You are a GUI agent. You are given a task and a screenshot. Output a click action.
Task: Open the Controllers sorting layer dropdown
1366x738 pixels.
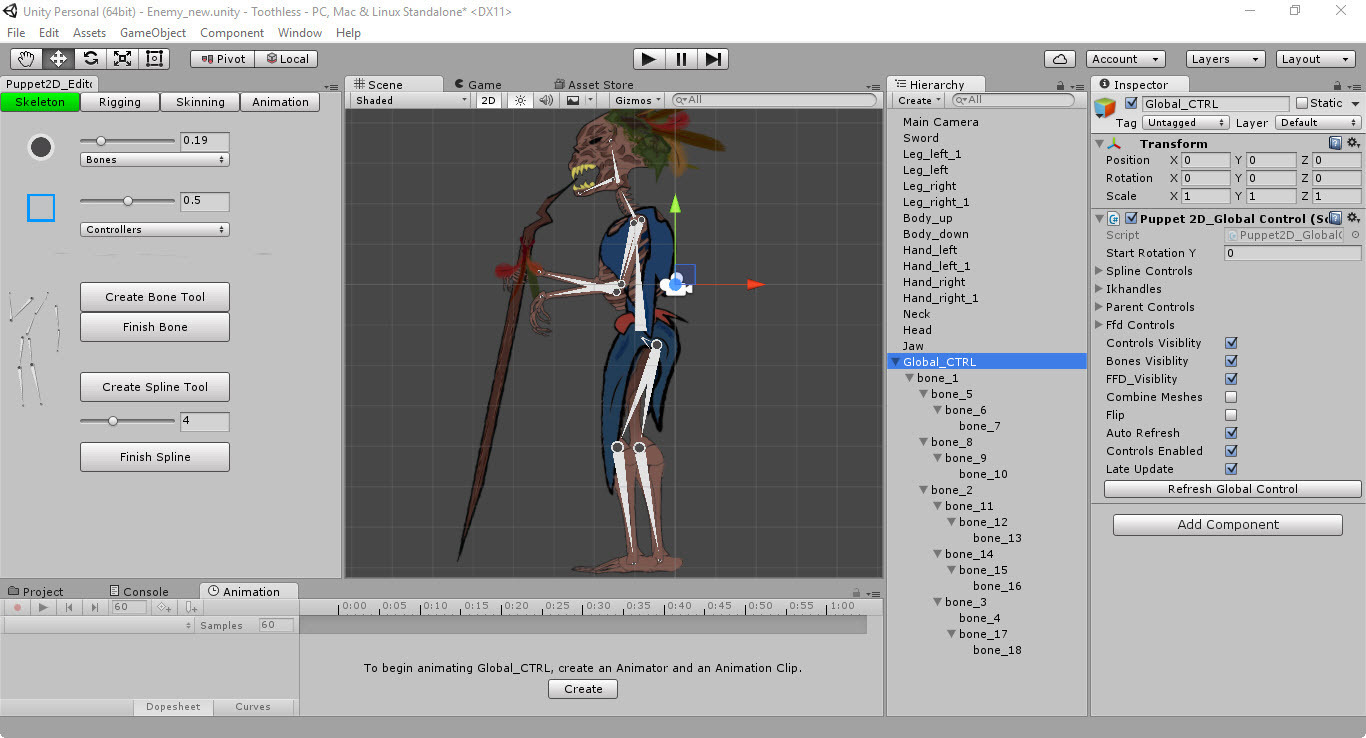[155, 230]
